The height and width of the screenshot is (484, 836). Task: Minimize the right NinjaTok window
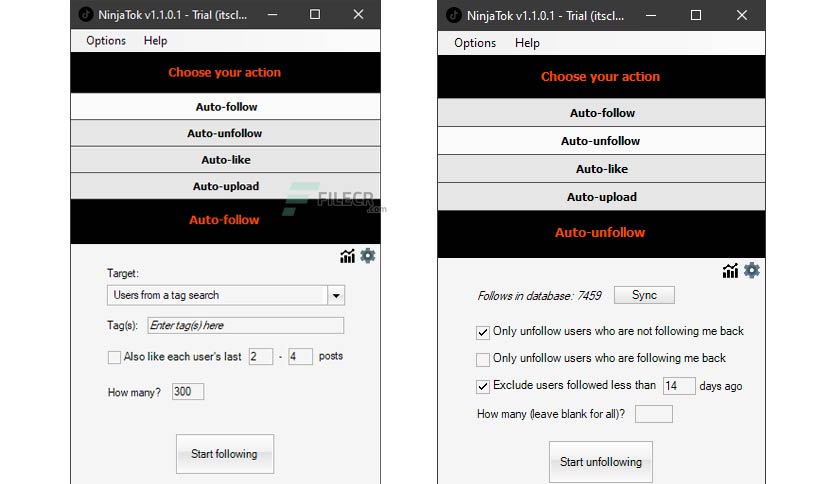651,15
